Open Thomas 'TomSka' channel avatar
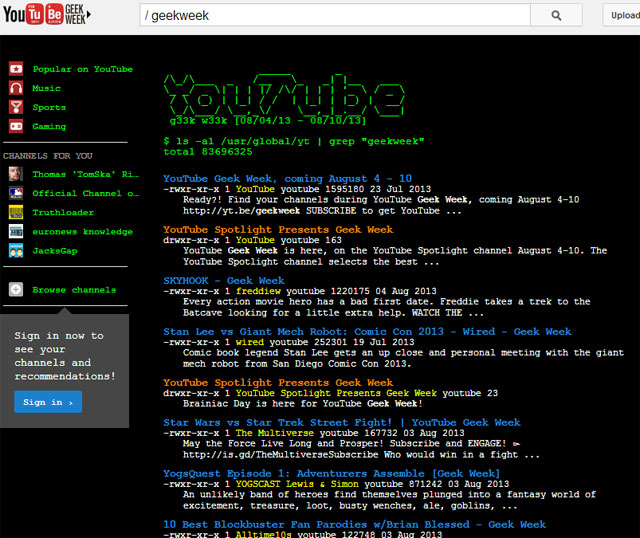 [x=16, y=174]
